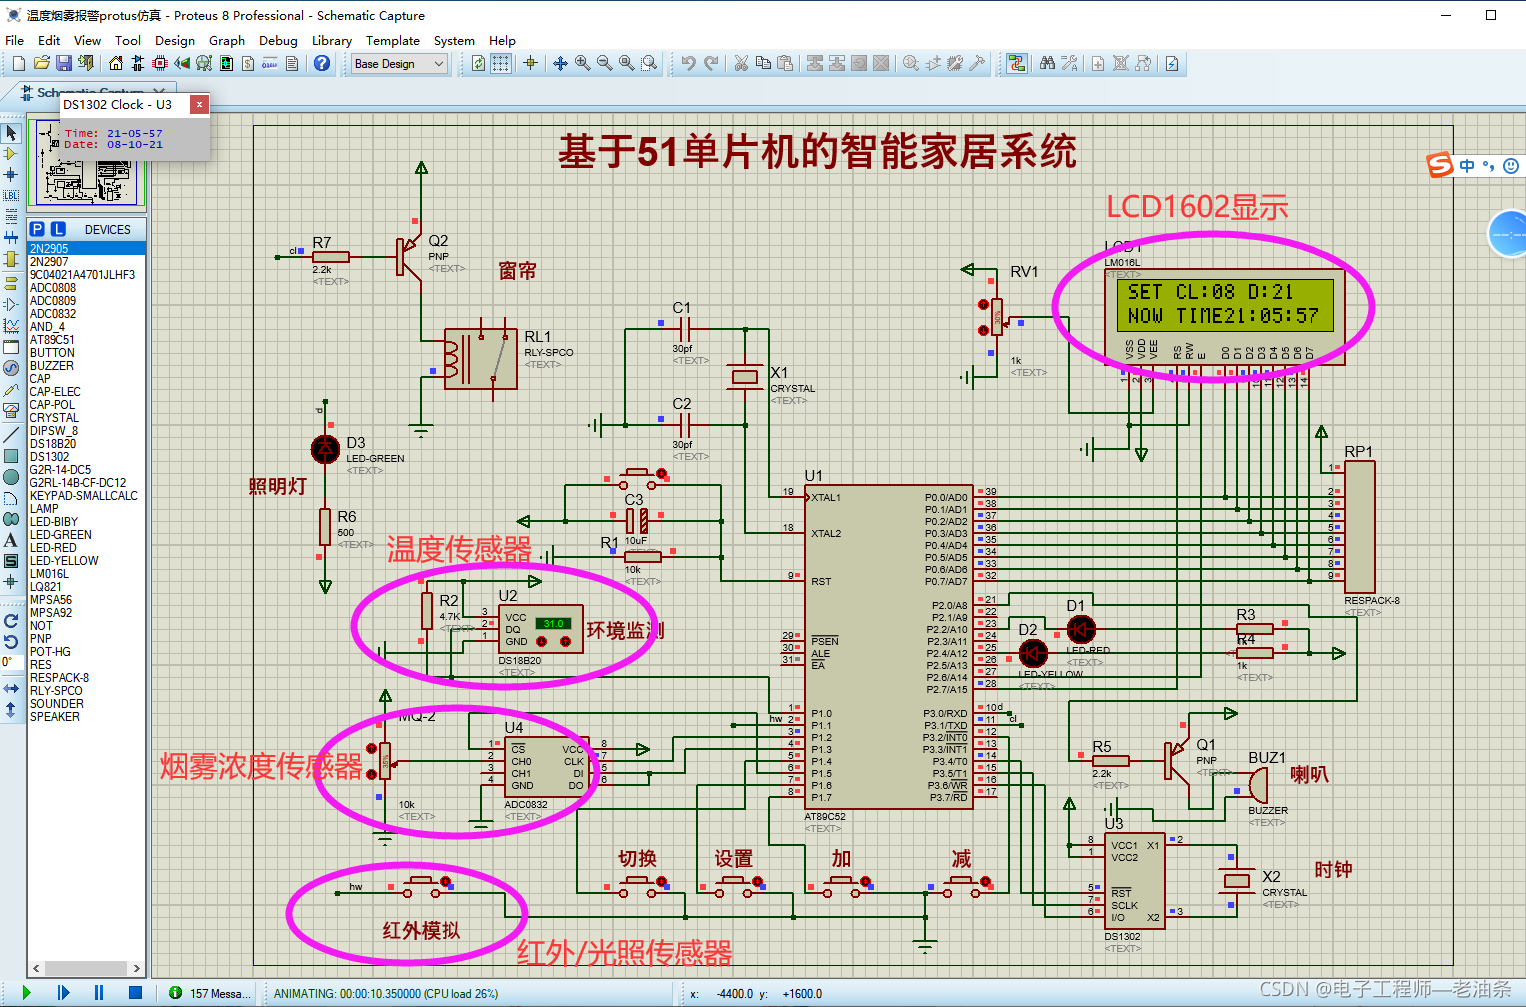Screen dimensions: 1526x1007
Task: Click the redraw display refresh icon
Action: (x=478, y=63)
